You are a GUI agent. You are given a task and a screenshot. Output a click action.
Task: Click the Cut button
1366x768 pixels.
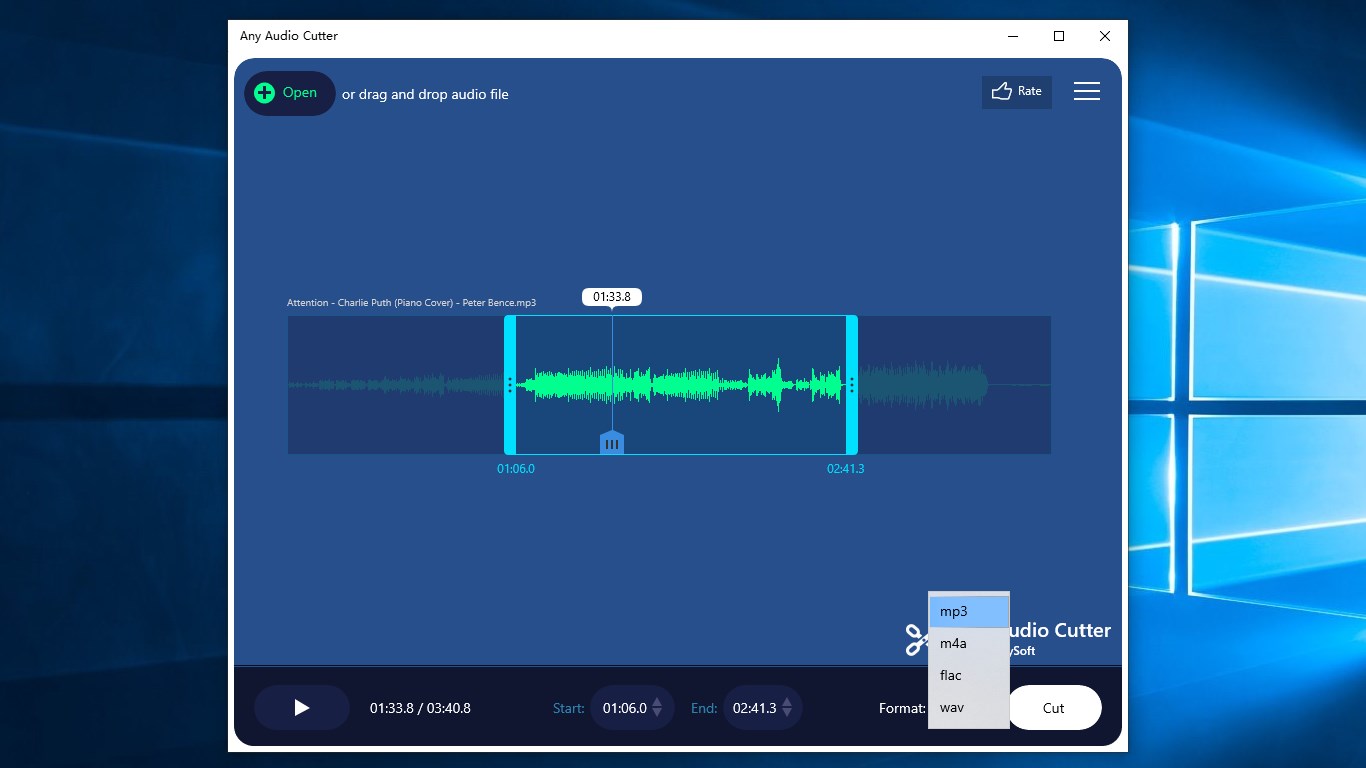[1053, 707]
